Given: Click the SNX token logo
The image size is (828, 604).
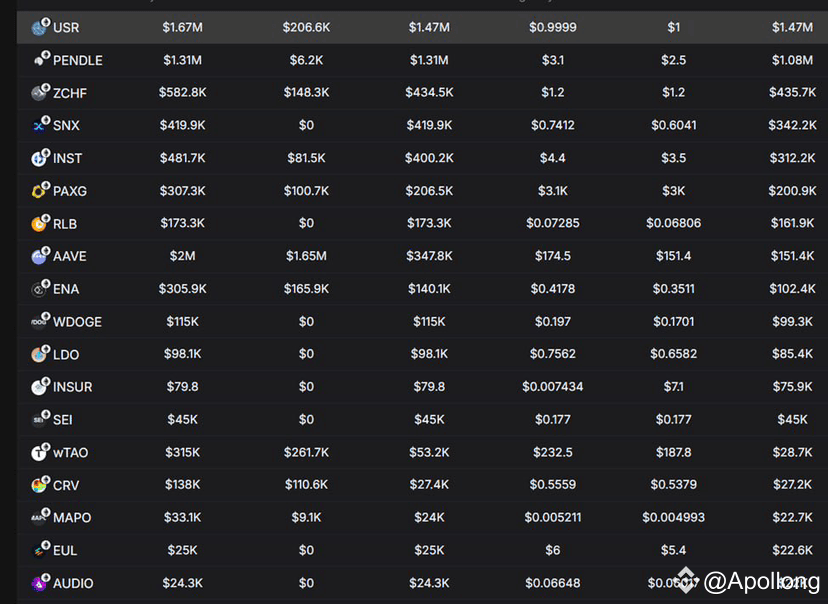Looking at the screenshot, I should pos(40,125).
